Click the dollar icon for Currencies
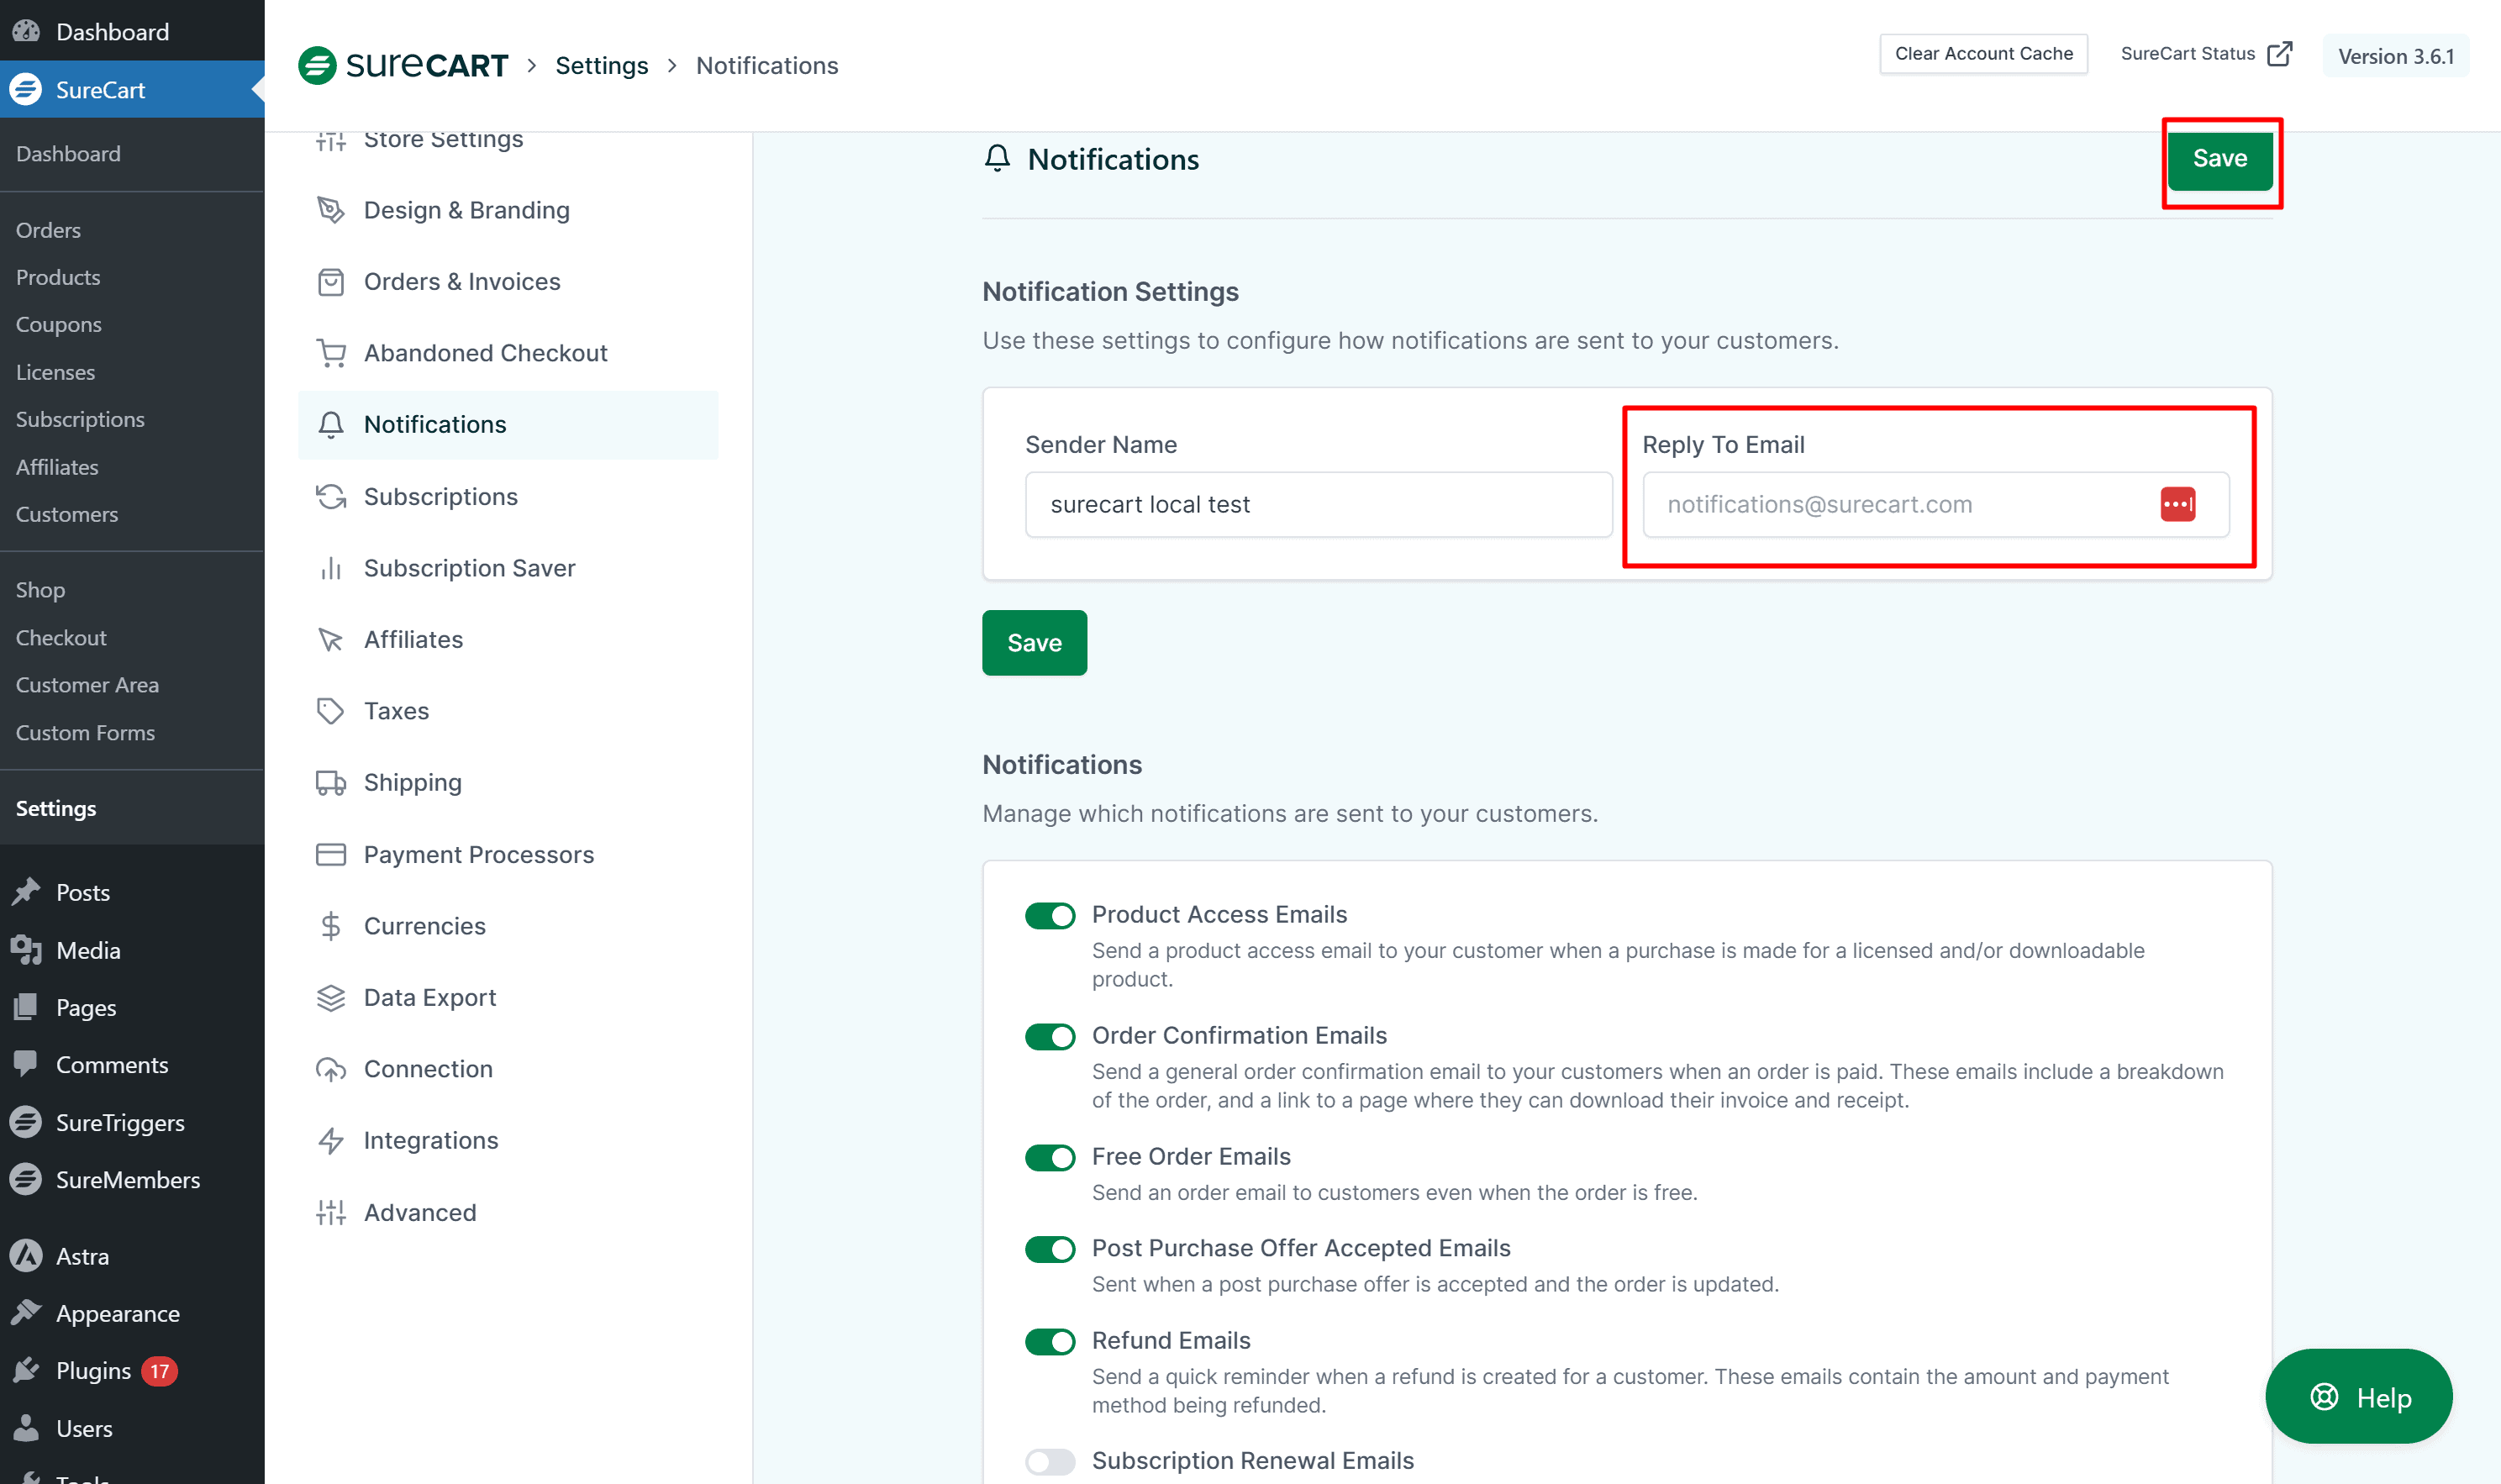Viewport: 2501px width, 1484px height. 330,926
